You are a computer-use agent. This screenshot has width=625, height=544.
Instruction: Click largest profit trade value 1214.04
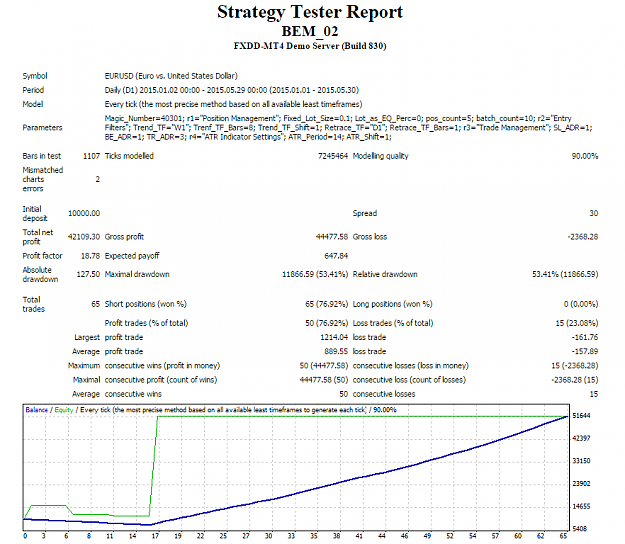[x=334, y=337]
